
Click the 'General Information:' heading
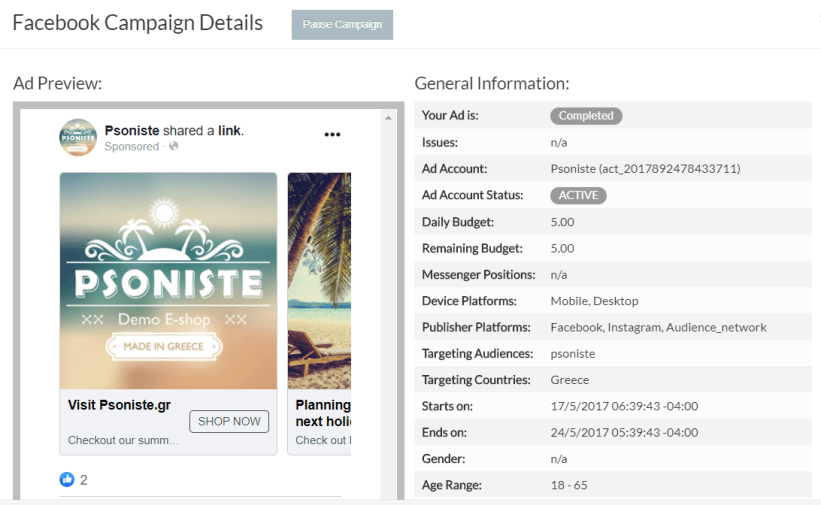click(x=492, y=83)
